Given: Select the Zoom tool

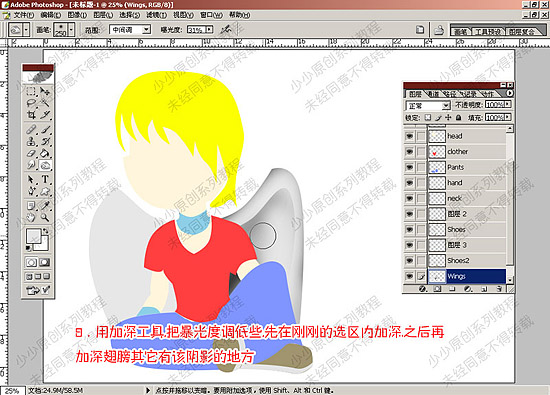Looking at the screenshot, I should pyautogui.click(x=45, y=217).
